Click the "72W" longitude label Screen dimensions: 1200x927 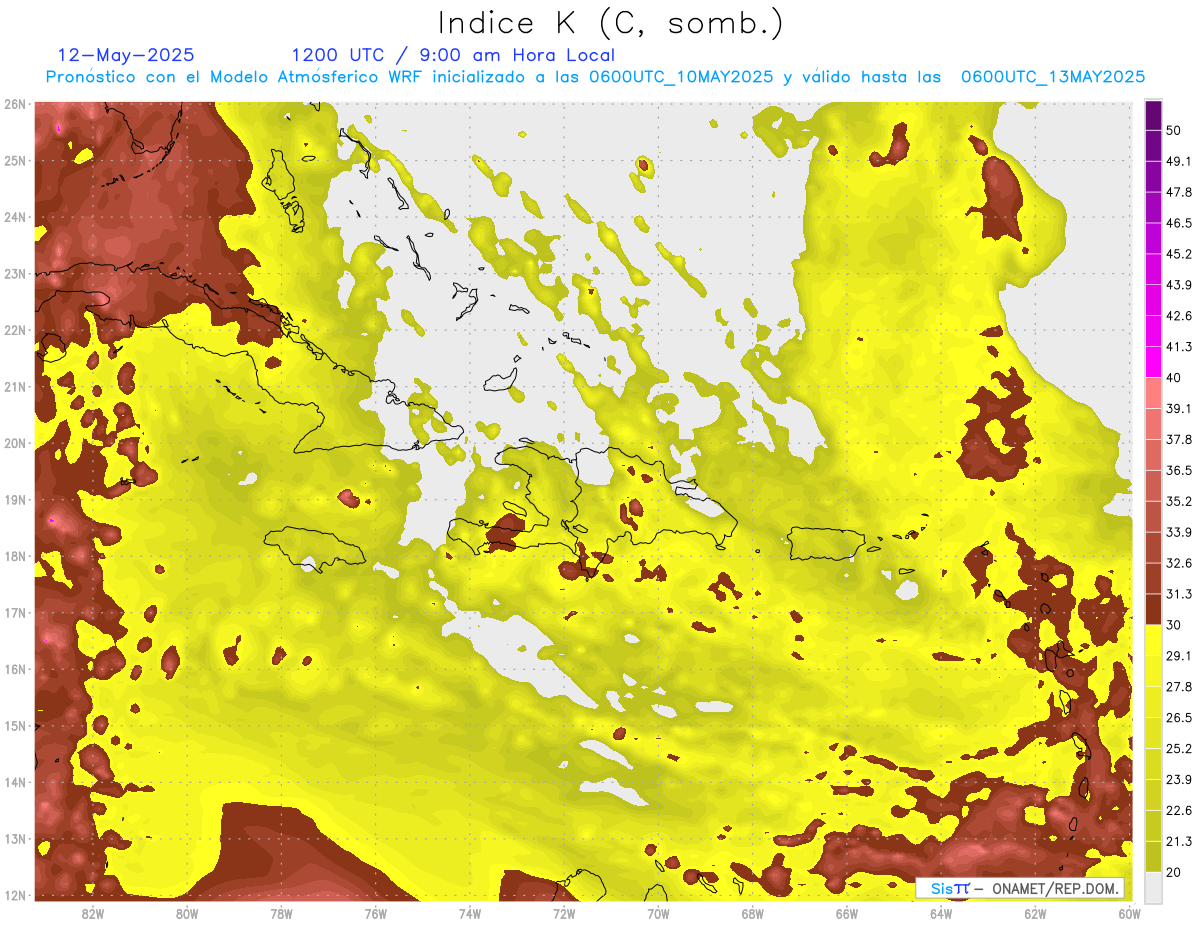point(564,913)
